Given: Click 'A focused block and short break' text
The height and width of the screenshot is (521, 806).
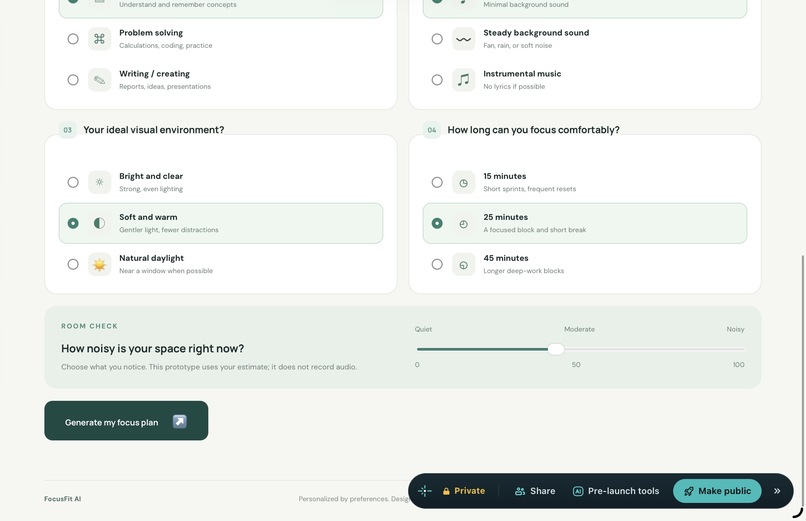Looking at the screenshot, I should pyautogui.click(x=535, y=230).
